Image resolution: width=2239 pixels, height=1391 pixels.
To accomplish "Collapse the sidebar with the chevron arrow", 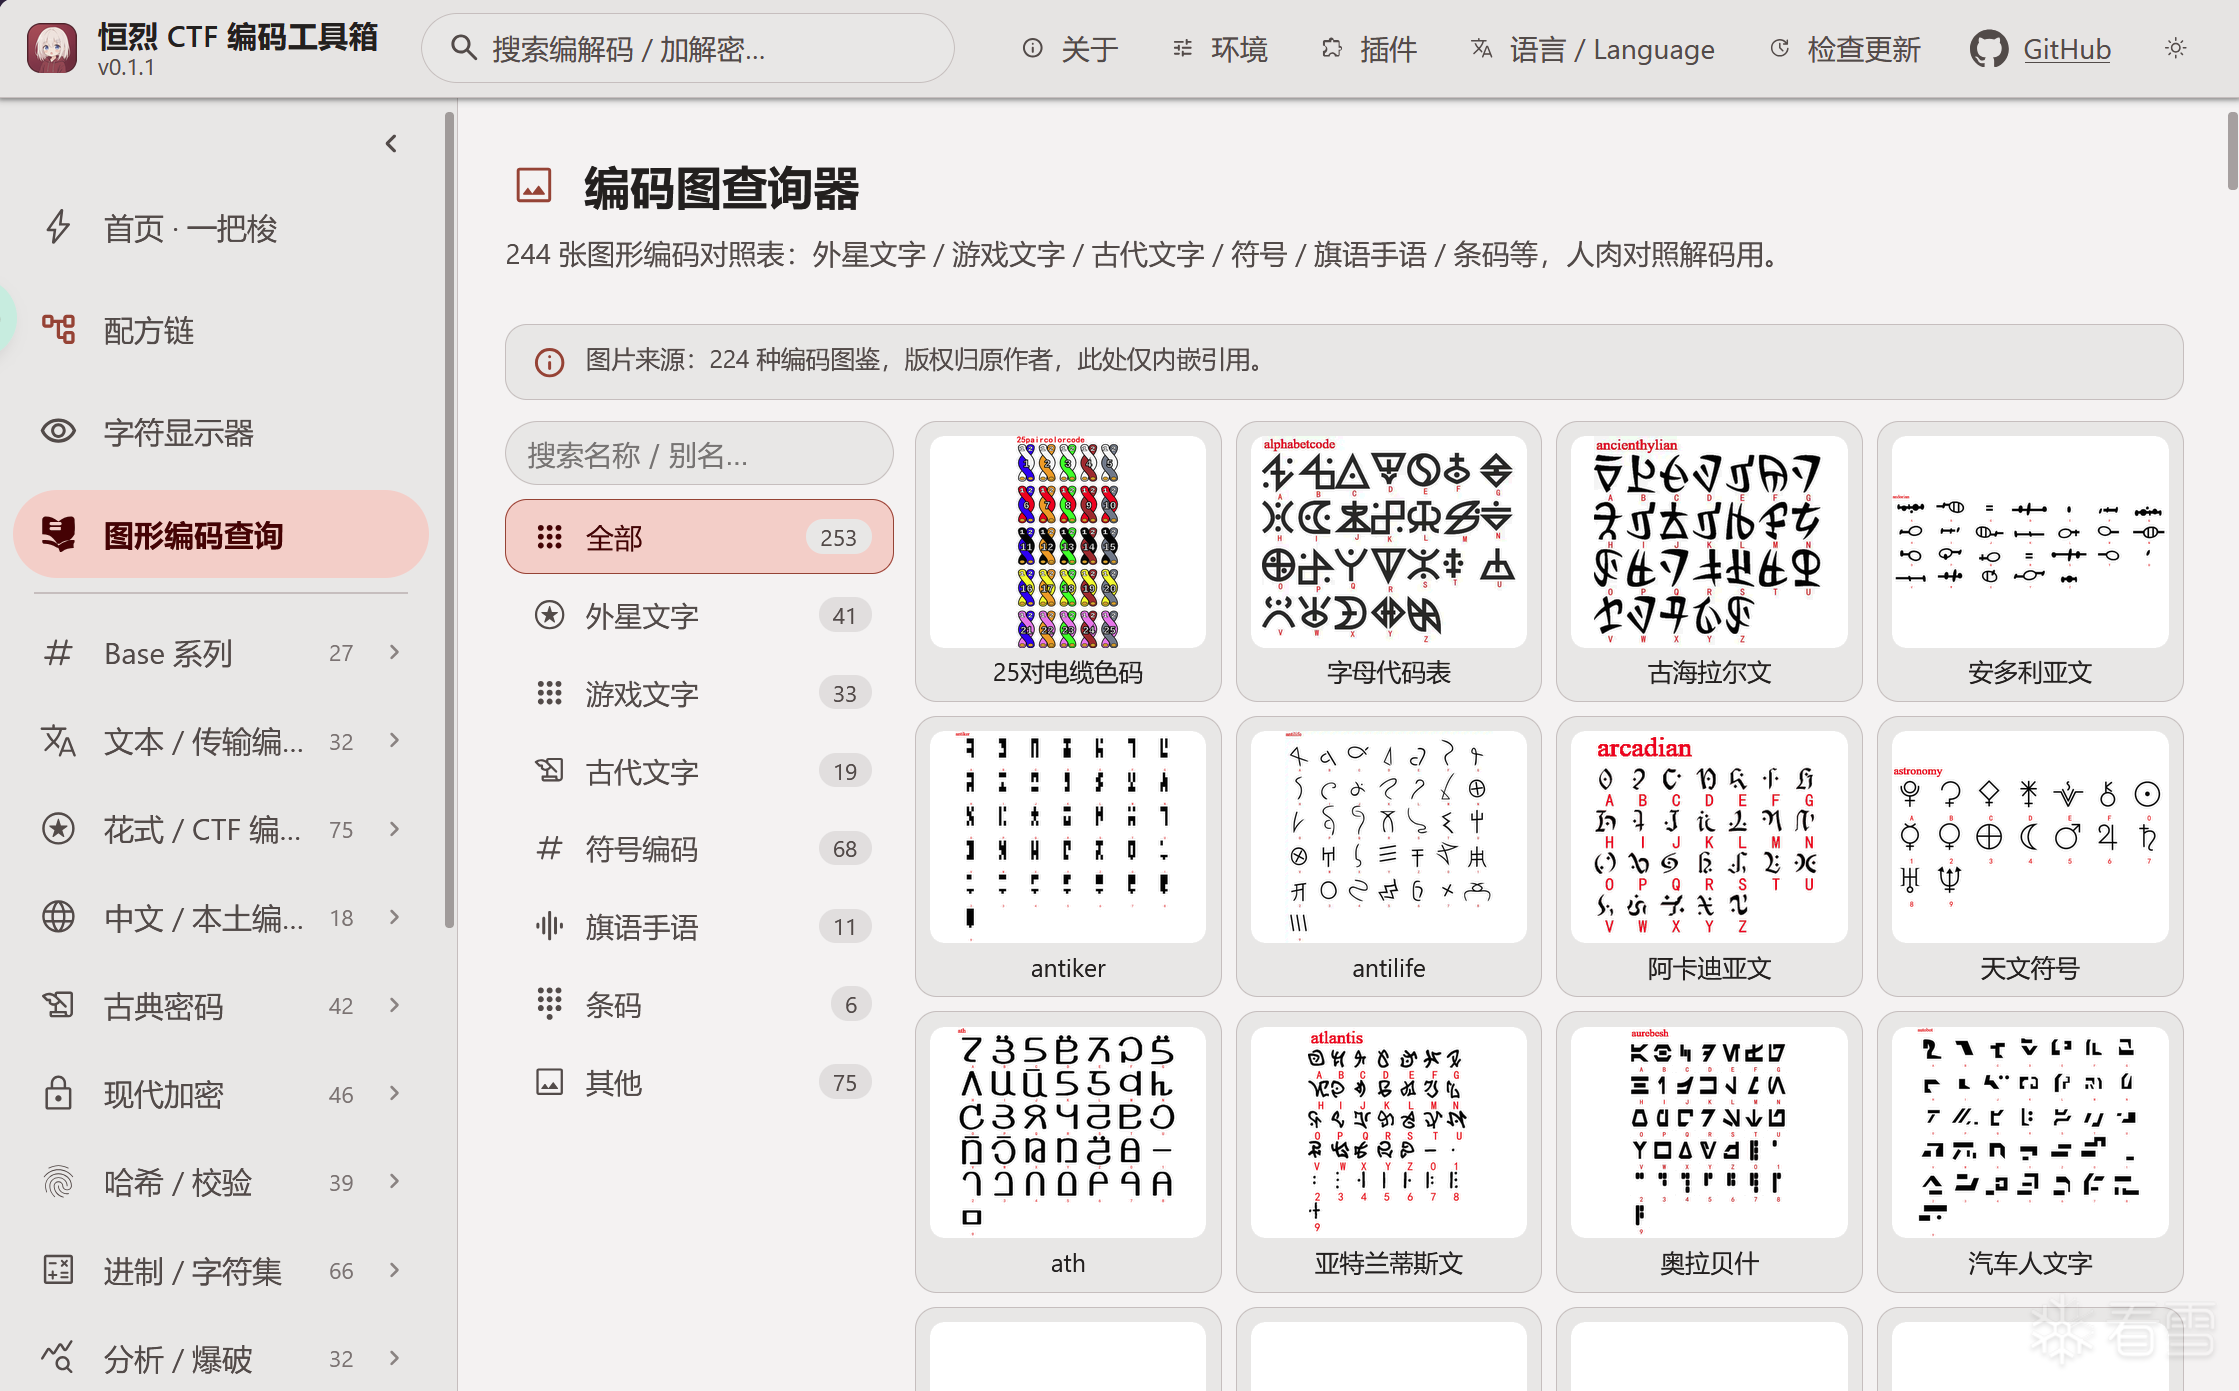I will tap(391, 144).
